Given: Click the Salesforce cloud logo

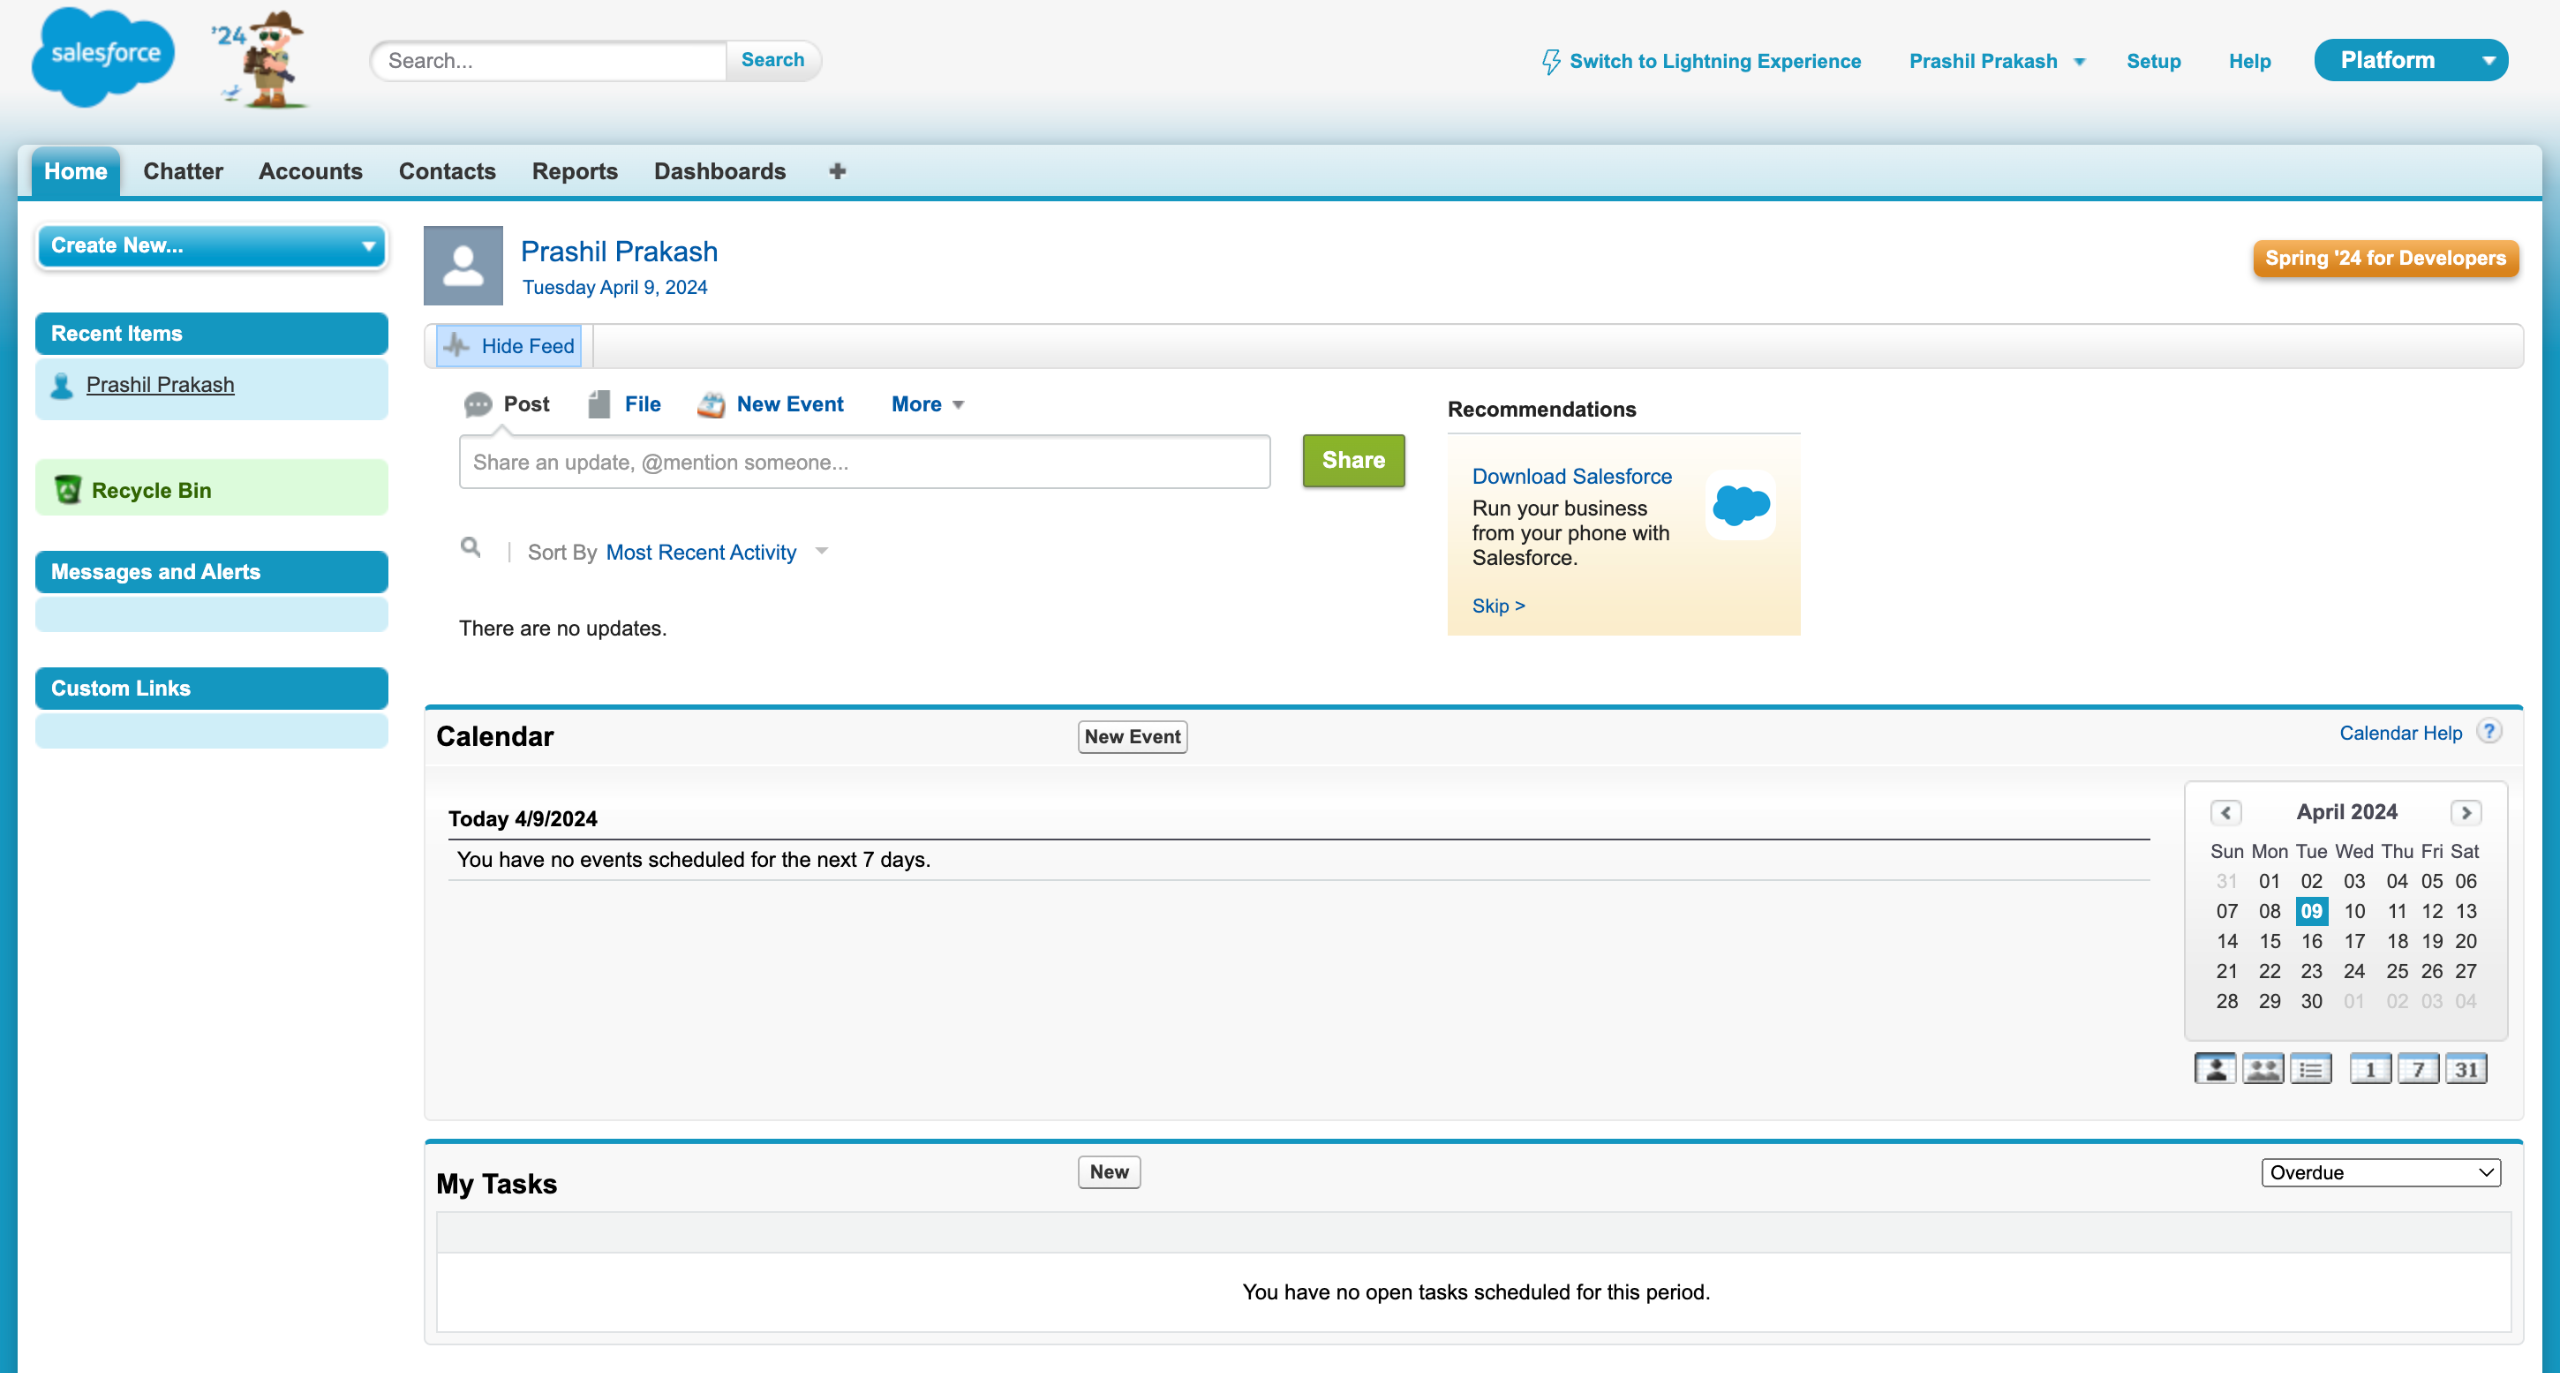Looking at the screenshot, I should point(103,57).
